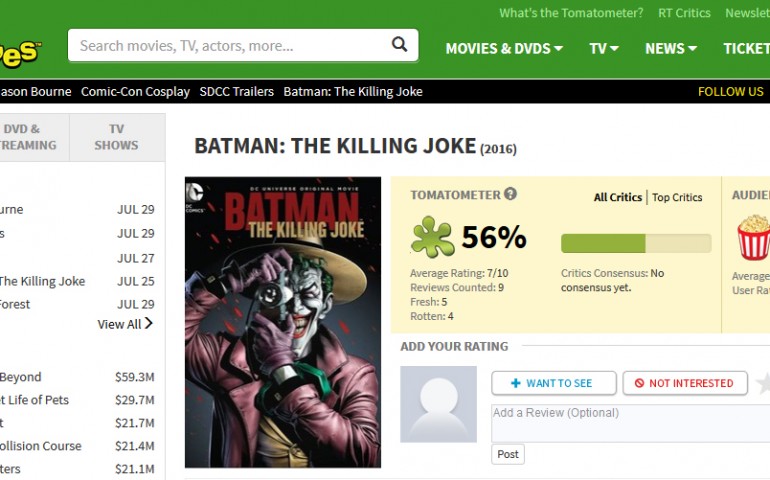
Task: Click the Add a Review text box
Action: coord(631,423)
